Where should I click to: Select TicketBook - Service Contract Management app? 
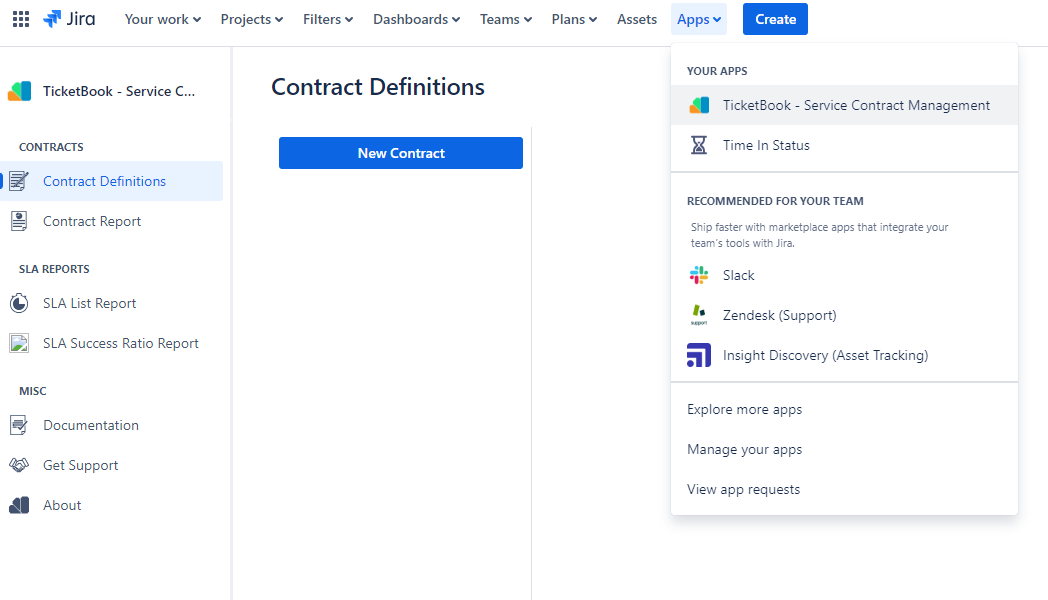(856, 105)
